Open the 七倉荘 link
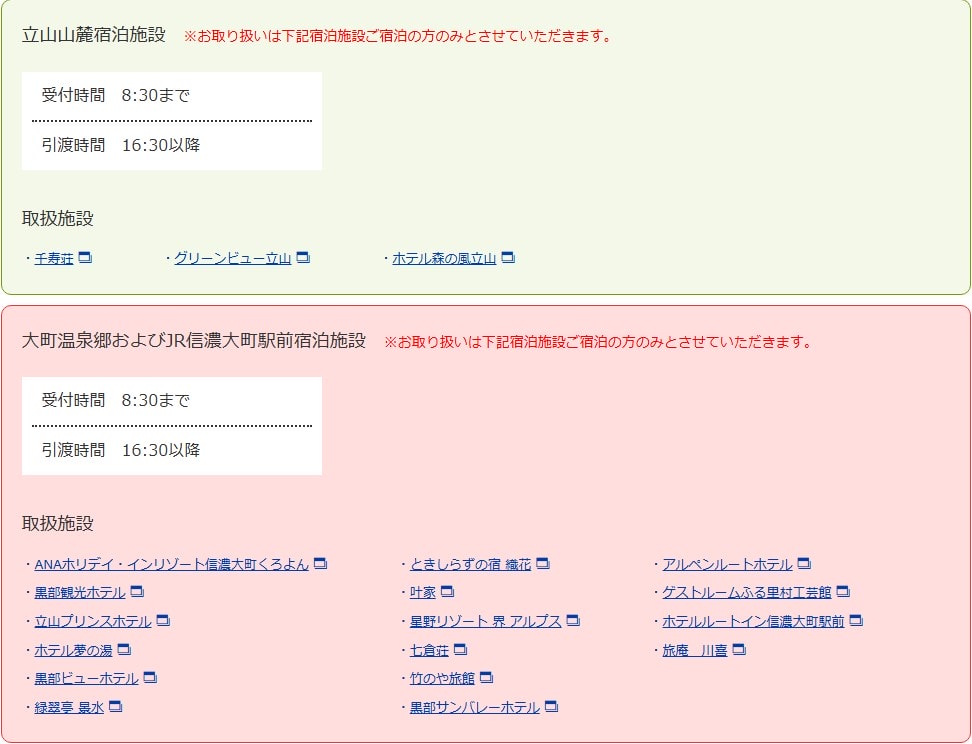This screenshot has height=744, width=972. coord(429,650)
